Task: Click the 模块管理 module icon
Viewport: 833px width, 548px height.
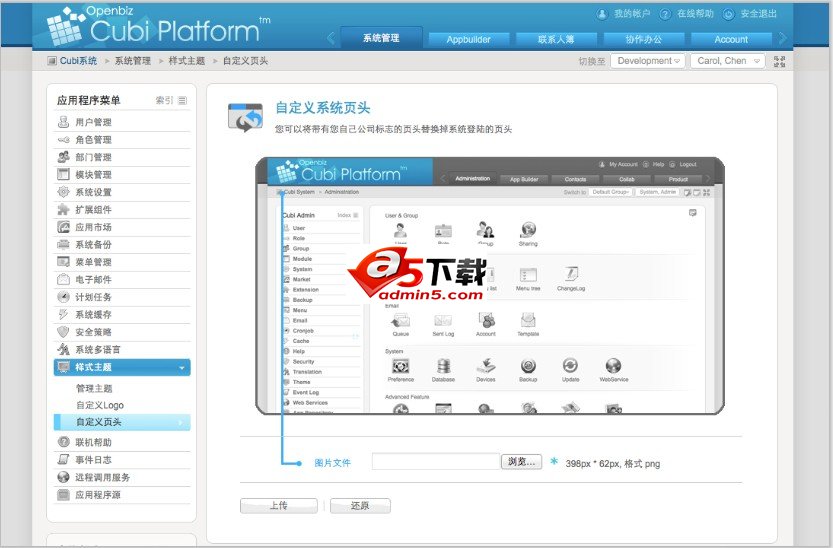Action: click(x=63, y=174)
